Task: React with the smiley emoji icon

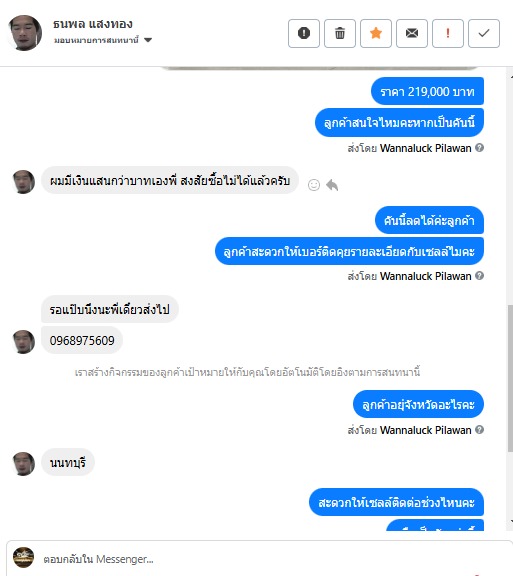Action: pyautogui.click(x=314, y=185)
